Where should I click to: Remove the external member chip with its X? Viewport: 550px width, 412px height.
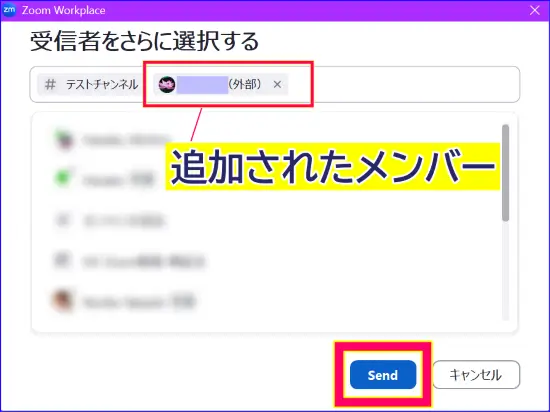277,85
